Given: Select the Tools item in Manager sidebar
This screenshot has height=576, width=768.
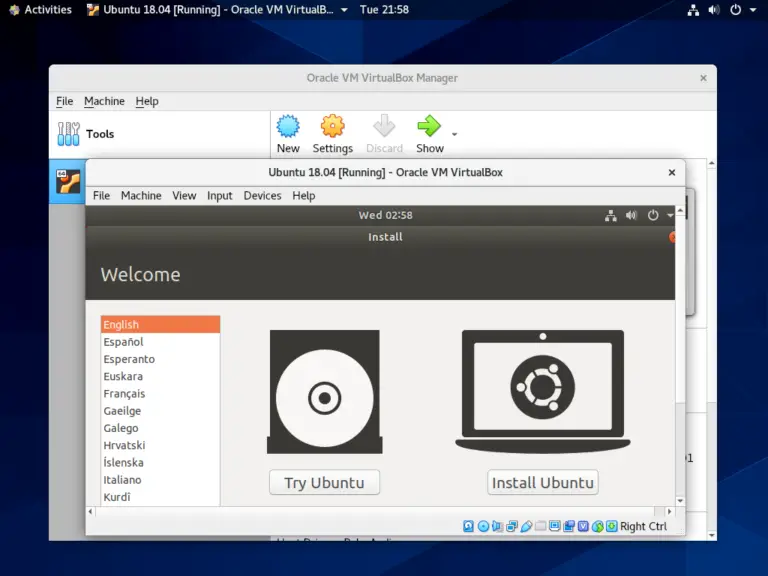Looking at the screenshot, I should (160, 134).
